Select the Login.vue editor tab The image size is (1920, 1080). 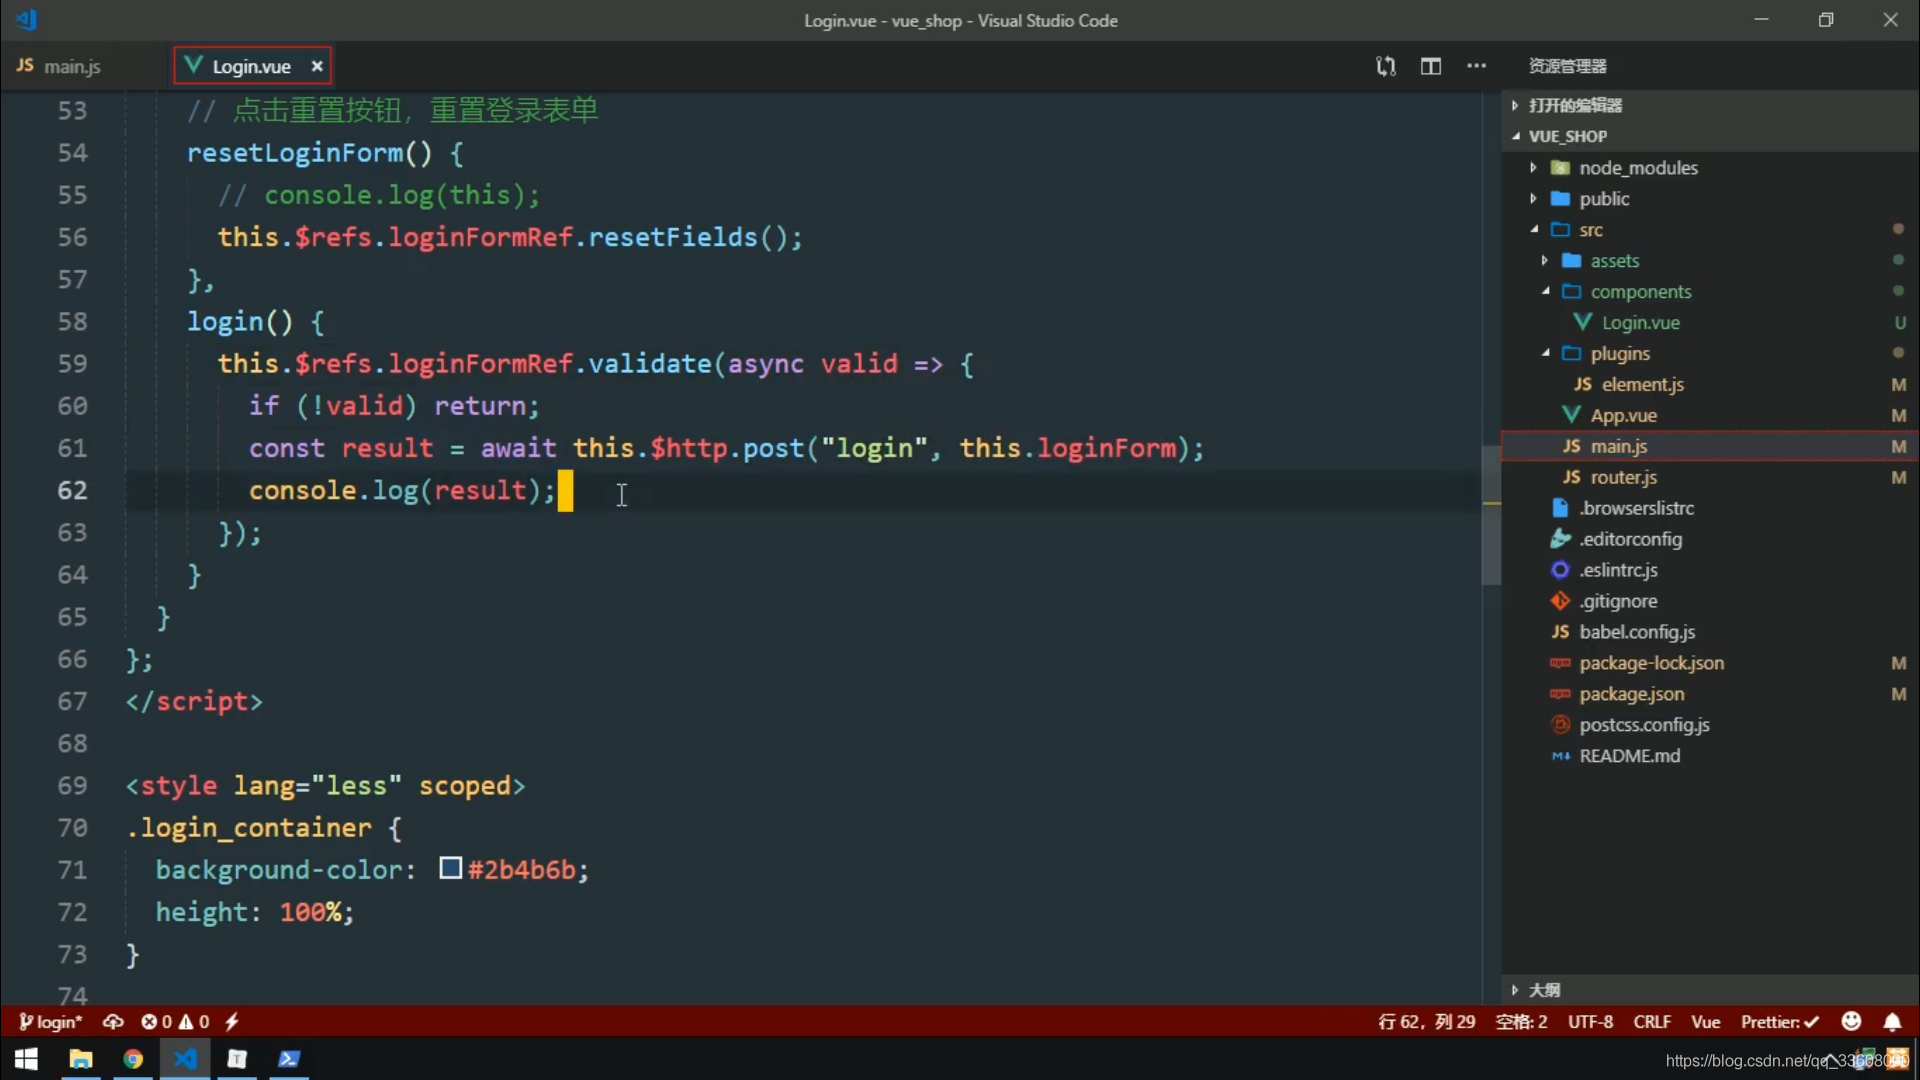coord(252,66)
